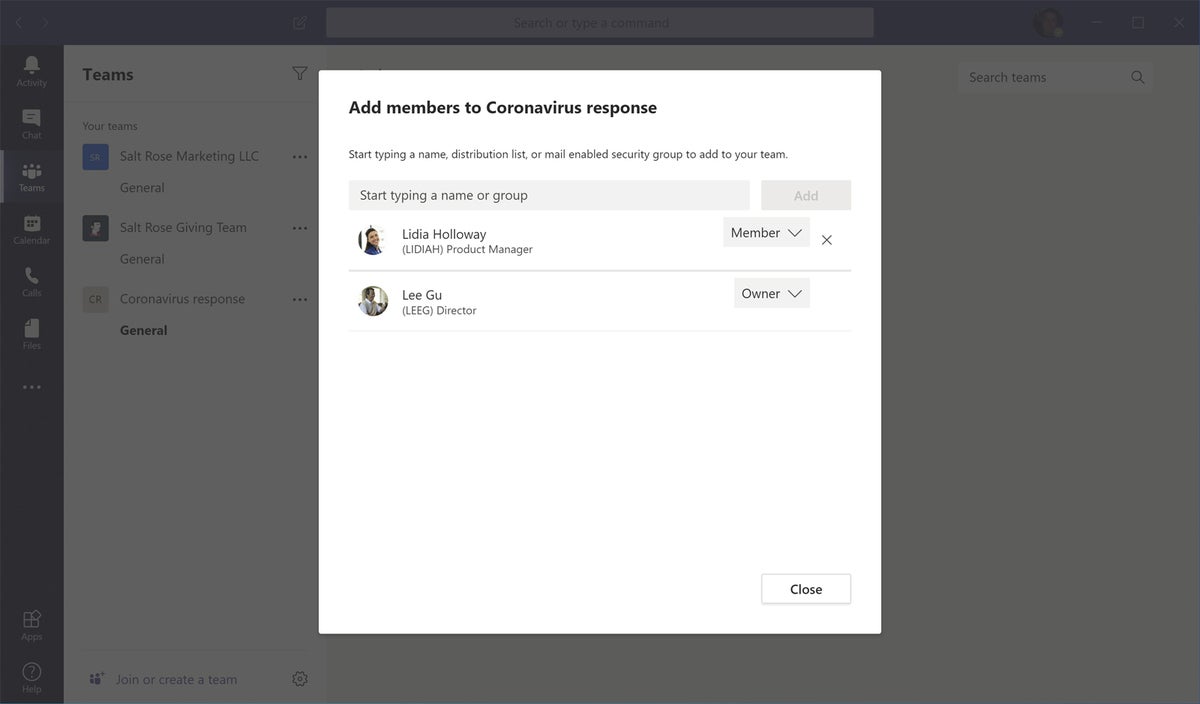
Task: Expand the Member role dropdown for Lidia
Action: click(x=766, y=233)
